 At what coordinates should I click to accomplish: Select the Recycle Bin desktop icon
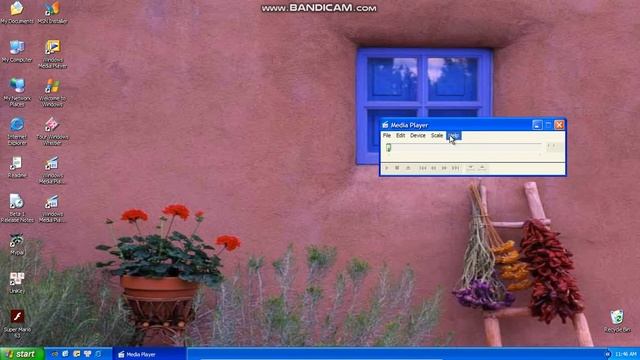click(617, 321)
